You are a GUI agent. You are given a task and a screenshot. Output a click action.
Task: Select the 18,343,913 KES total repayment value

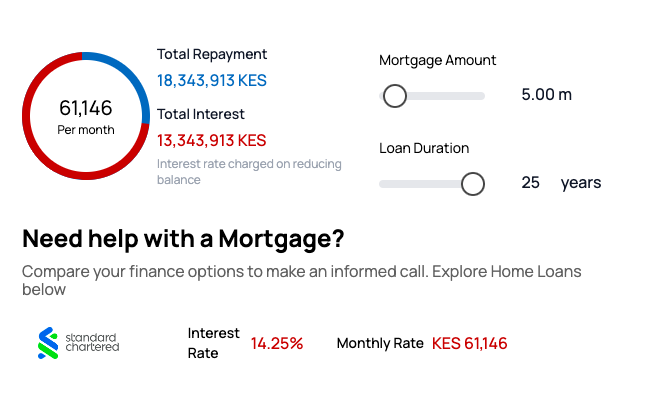[x=212, y=80]
